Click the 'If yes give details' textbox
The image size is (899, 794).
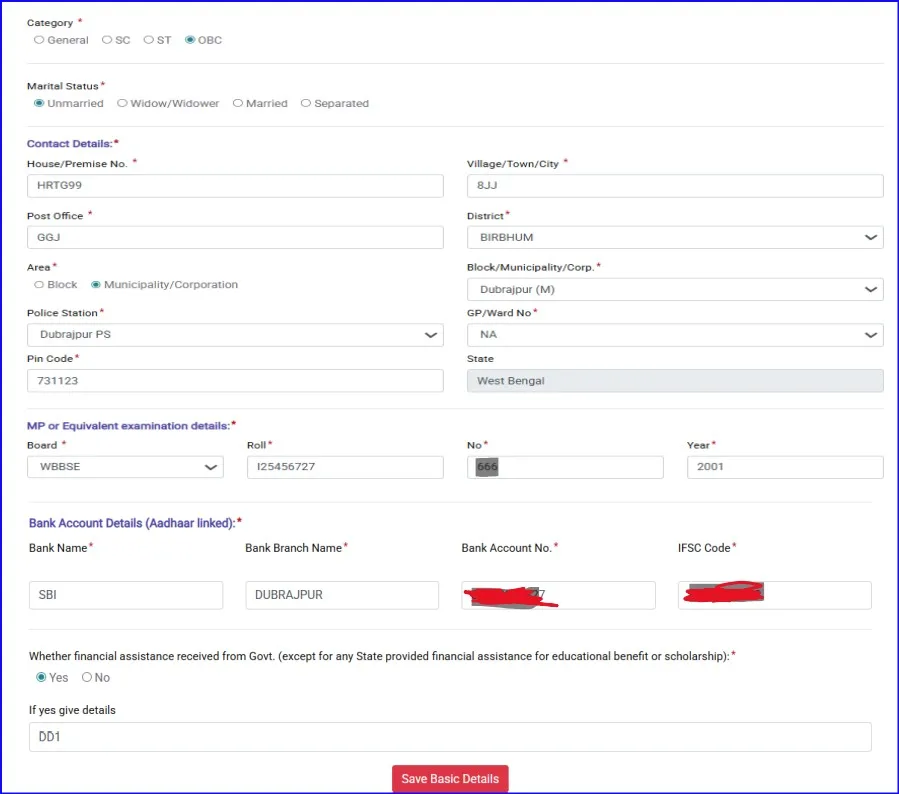coord(449,737)
